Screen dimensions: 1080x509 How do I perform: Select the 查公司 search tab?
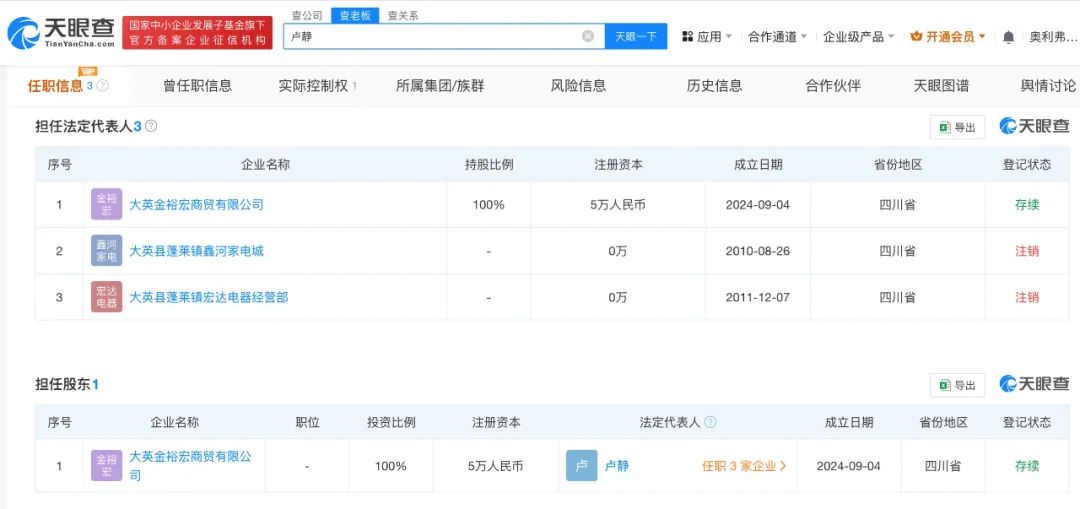pos(307,15)
